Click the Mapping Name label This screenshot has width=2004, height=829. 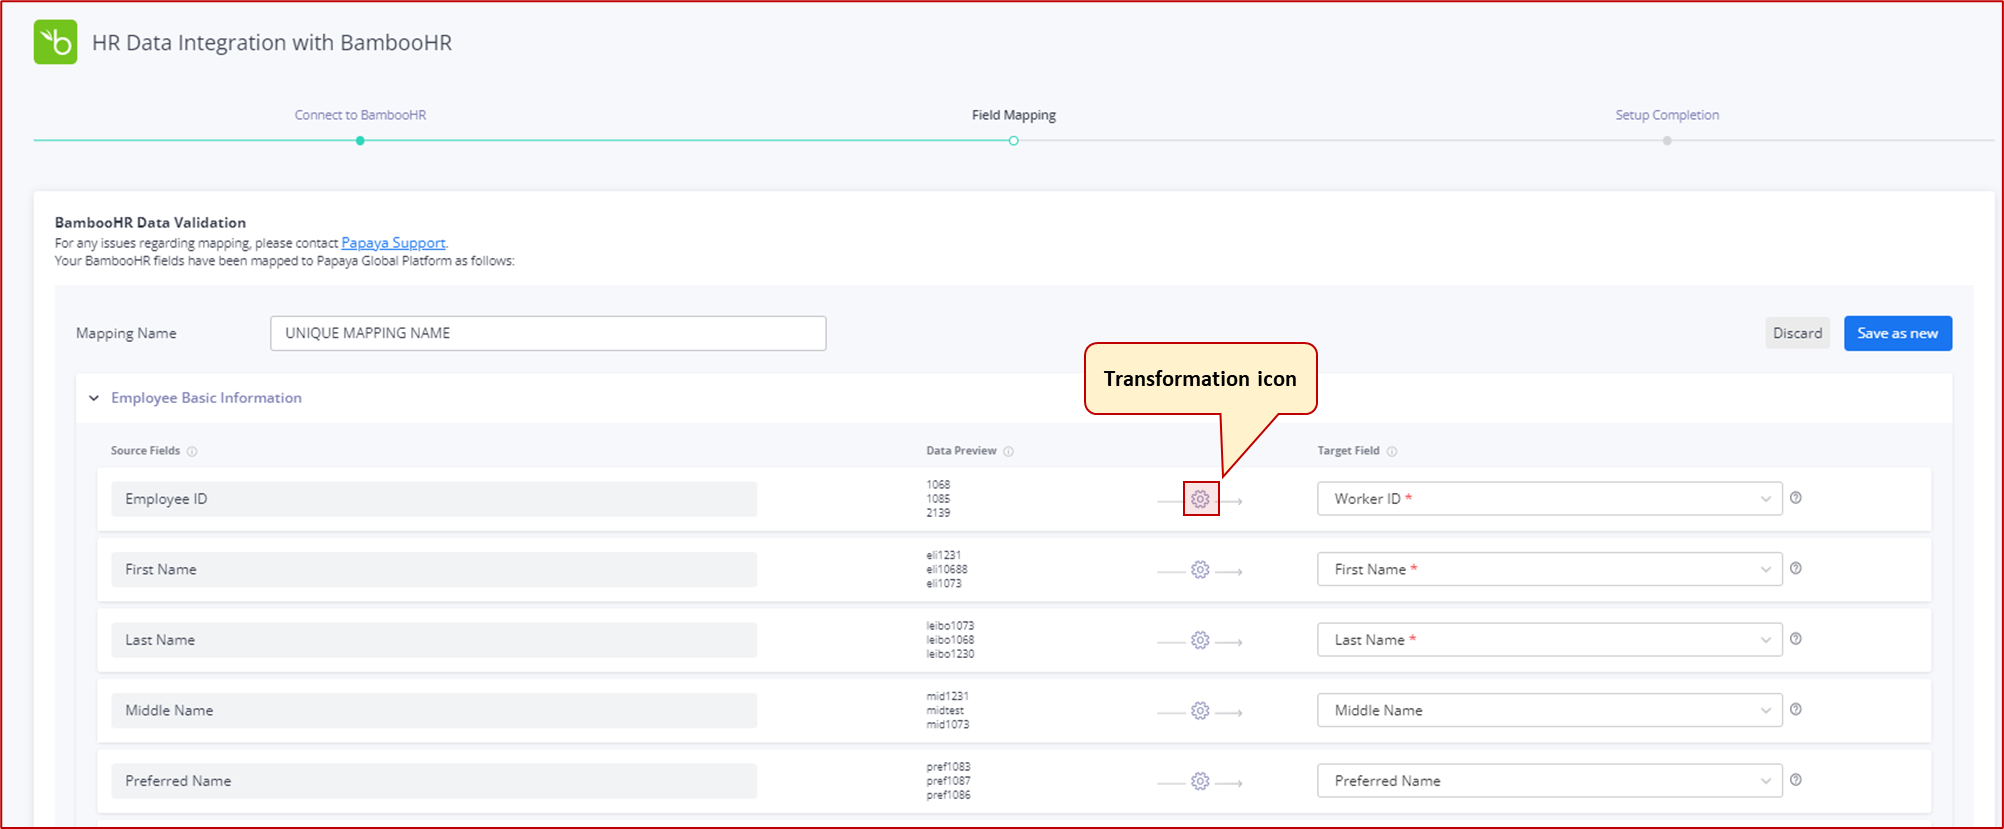tap(126, 333)
